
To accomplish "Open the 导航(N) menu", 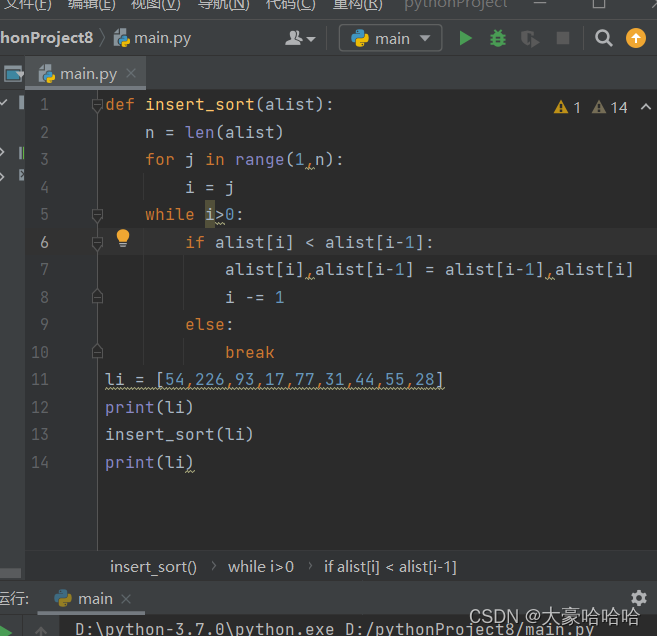I will 223,5.
